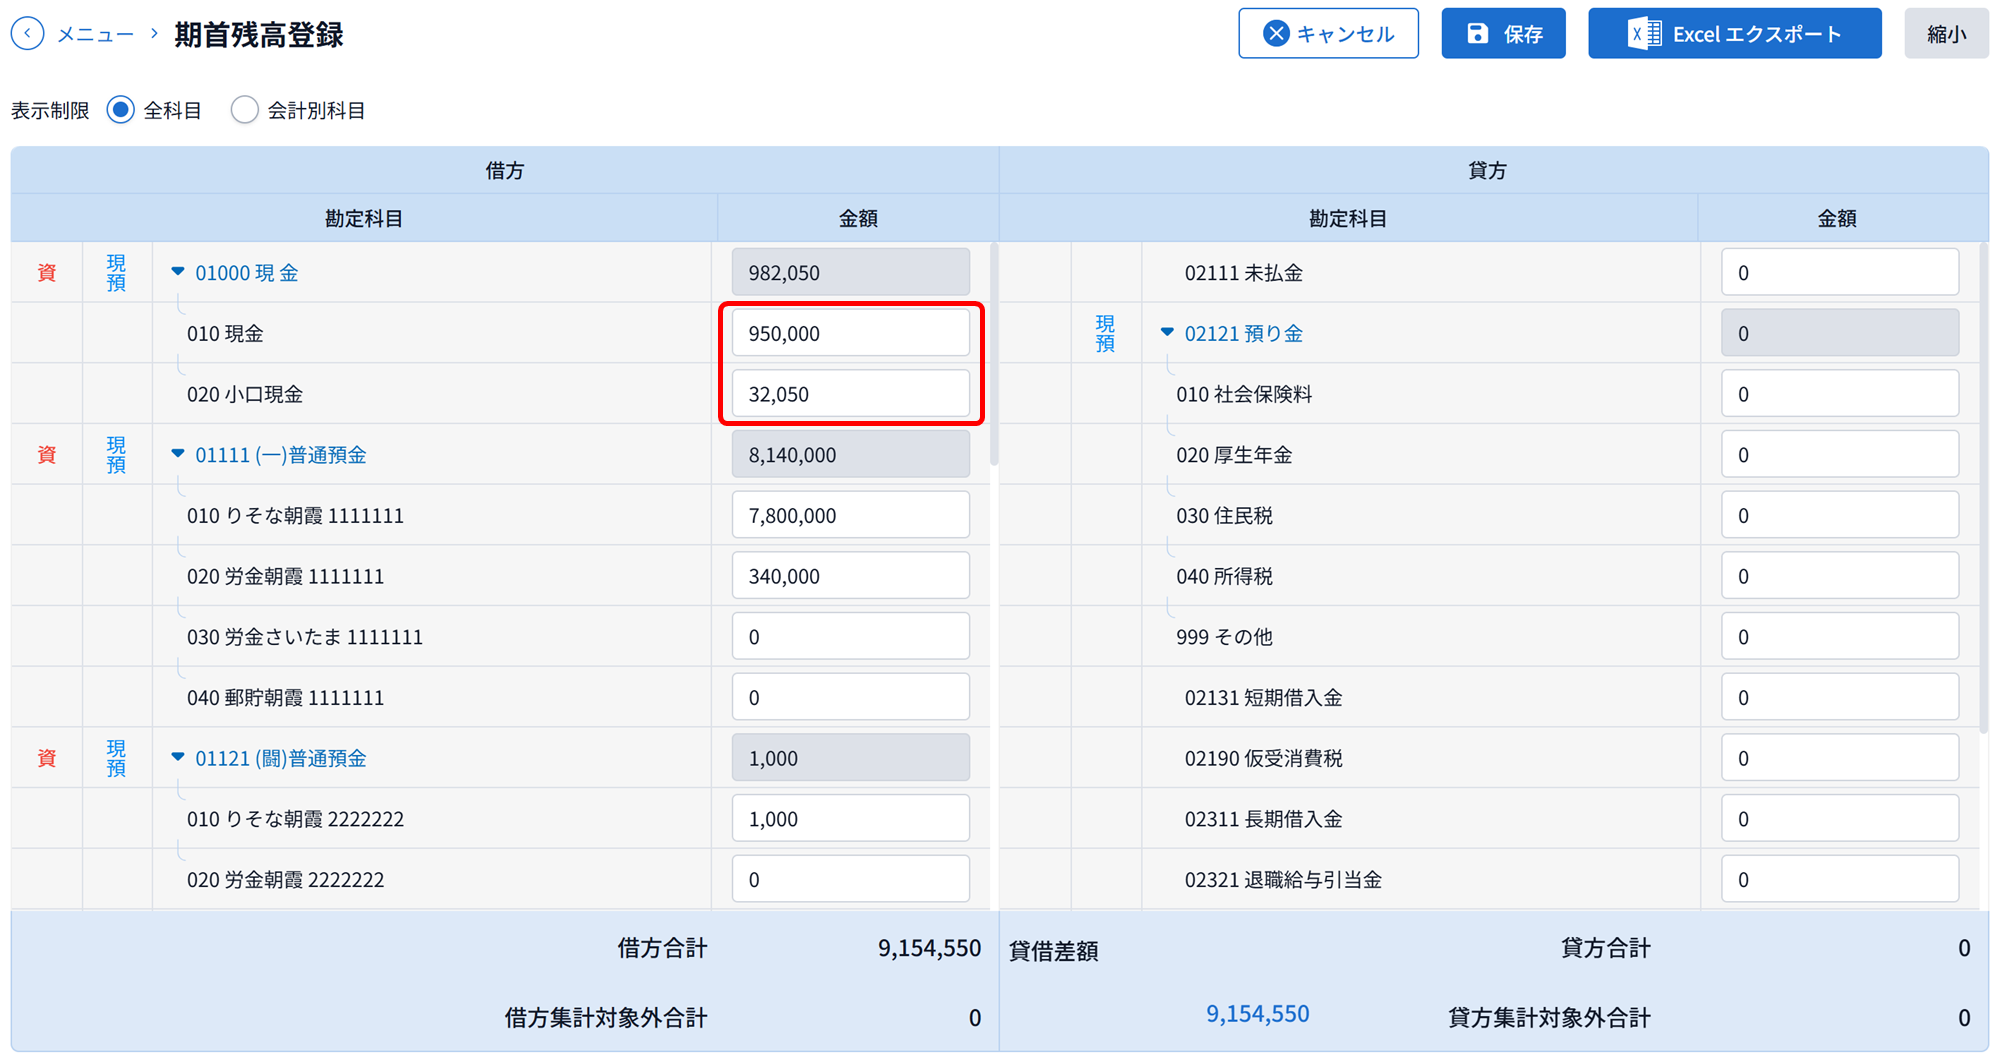Click the 02321 退職給与引当金 amount field
The height and width of the screenshot is (1062, 2000).
(1839, 879)
